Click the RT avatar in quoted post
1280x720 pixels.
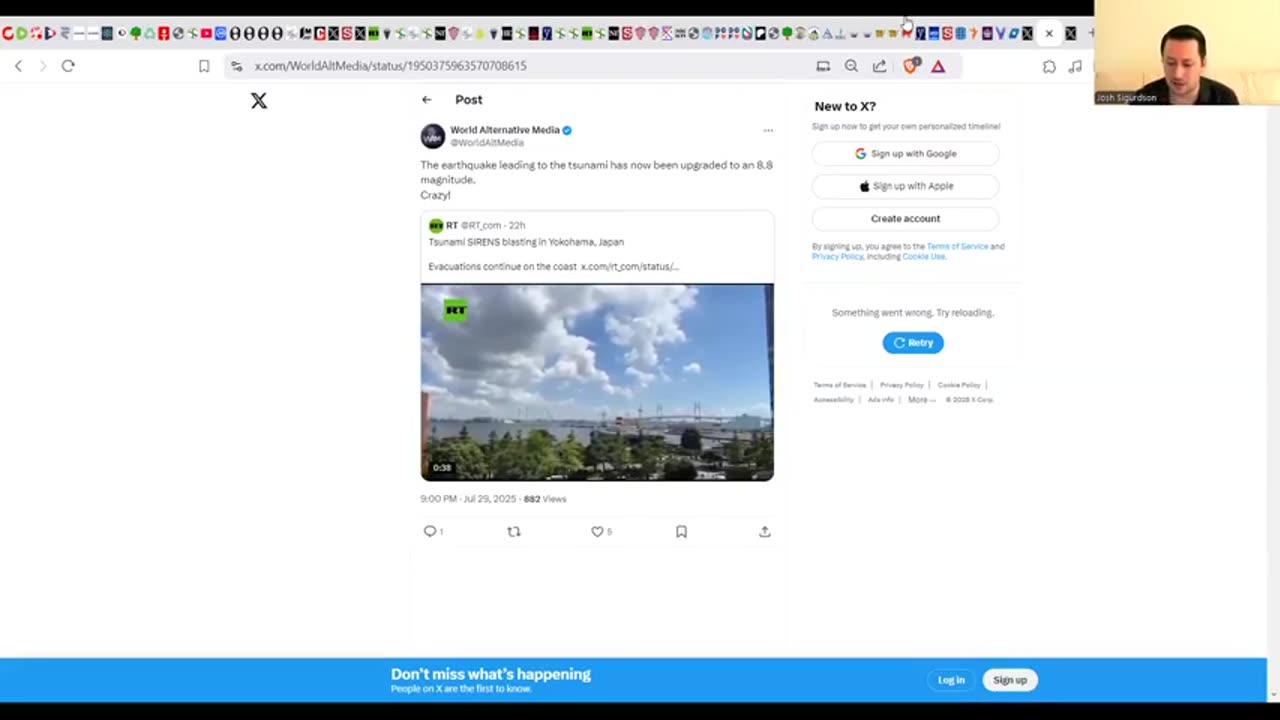[435, 226]
